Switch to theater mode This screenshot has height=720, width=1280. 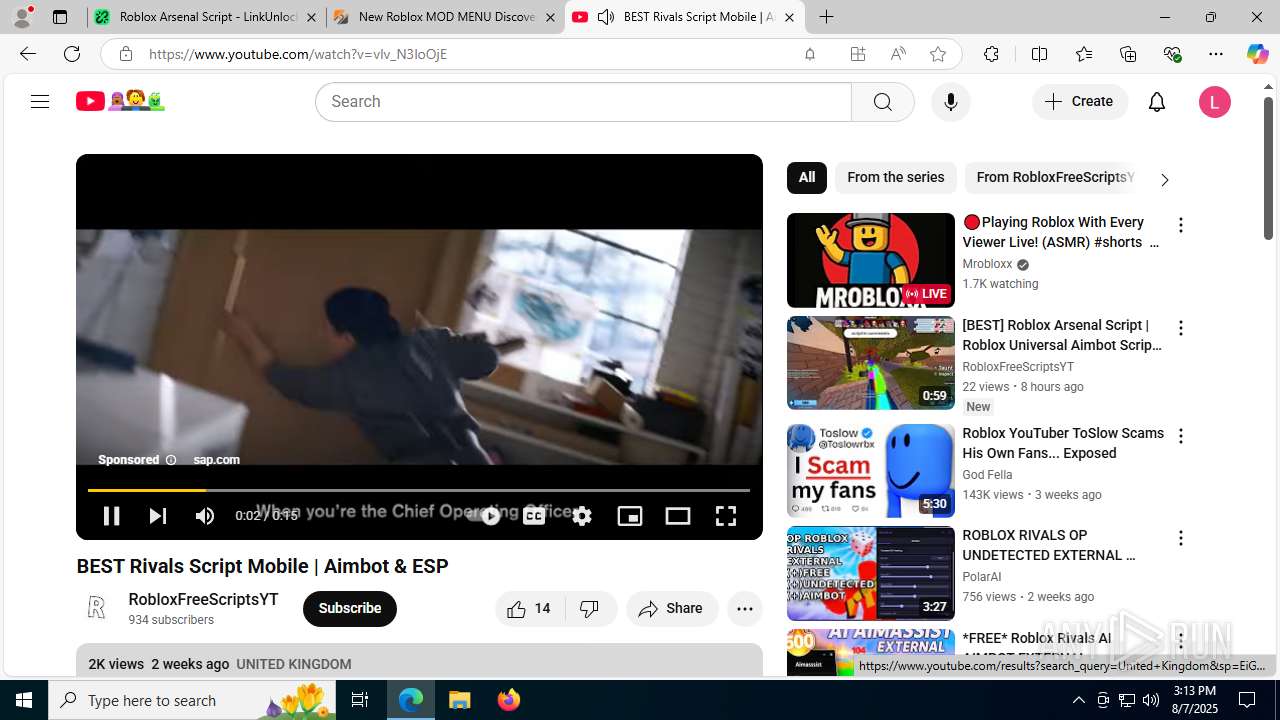pos(678,516)
